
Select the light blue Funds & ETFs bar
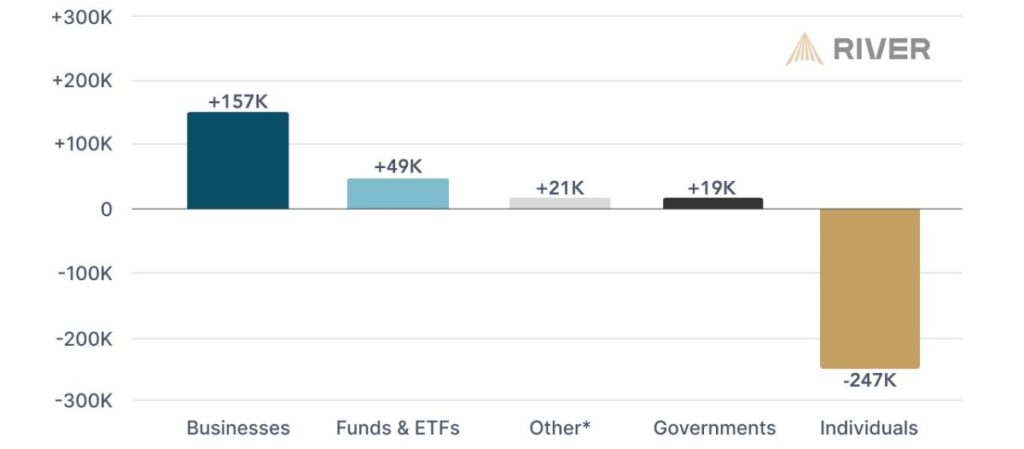tap(398, 194)
